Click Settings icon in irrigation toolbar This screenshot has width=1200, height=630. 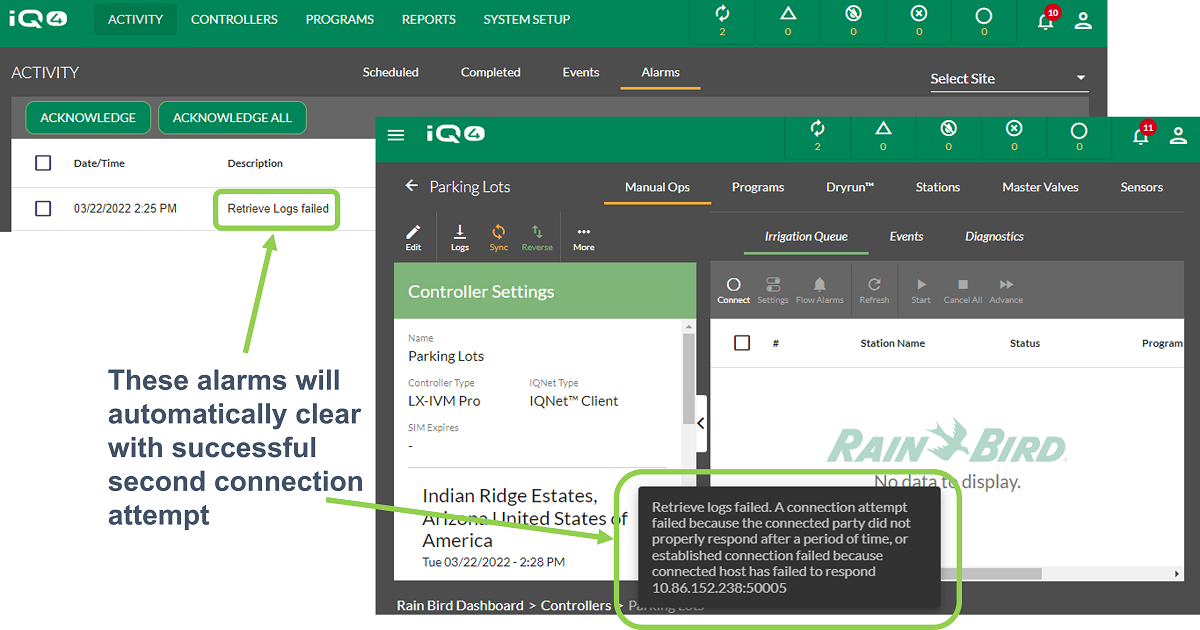773,290
